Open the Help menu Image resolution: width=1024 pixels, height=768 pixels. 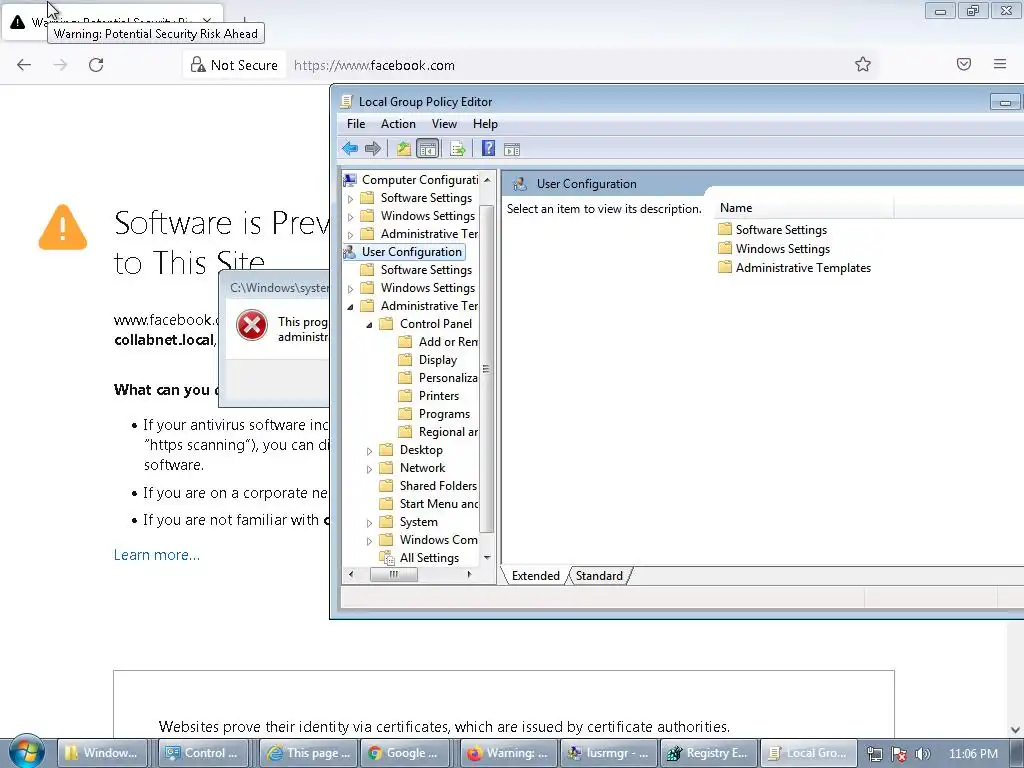pyautogui.click(x=485, y=123)
